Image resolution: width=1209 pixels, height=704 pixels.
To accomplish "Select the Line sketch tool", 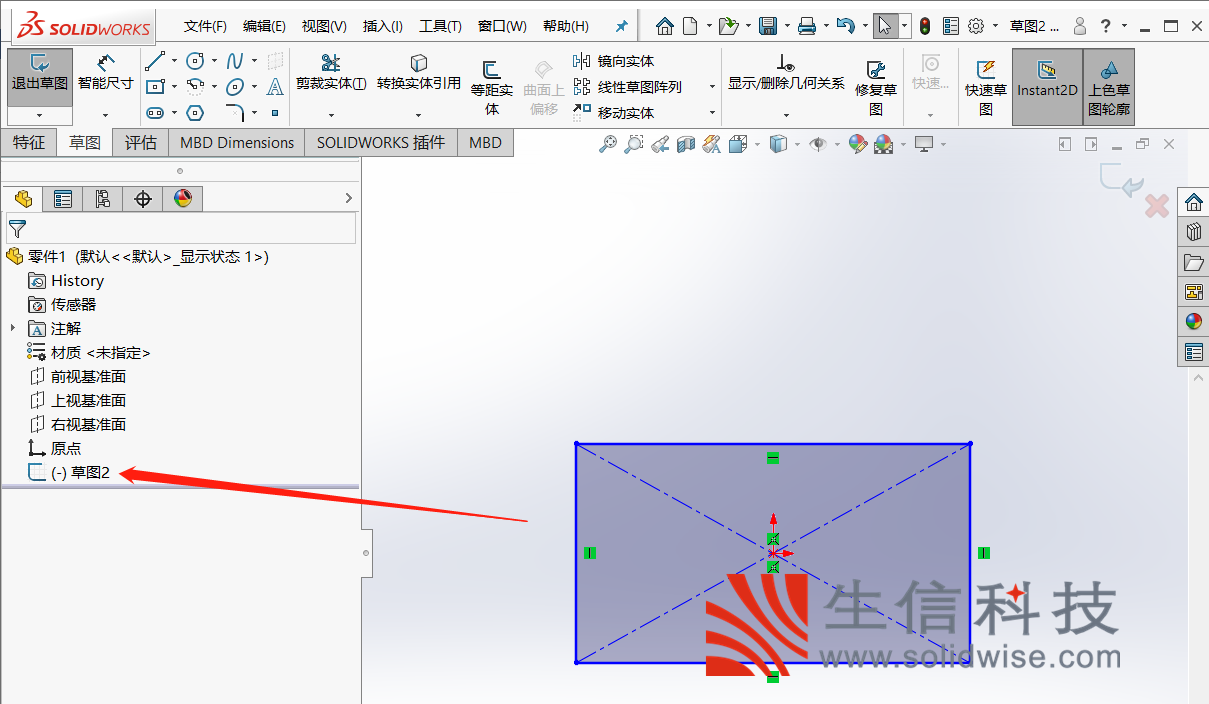I will tap(155, 61).
